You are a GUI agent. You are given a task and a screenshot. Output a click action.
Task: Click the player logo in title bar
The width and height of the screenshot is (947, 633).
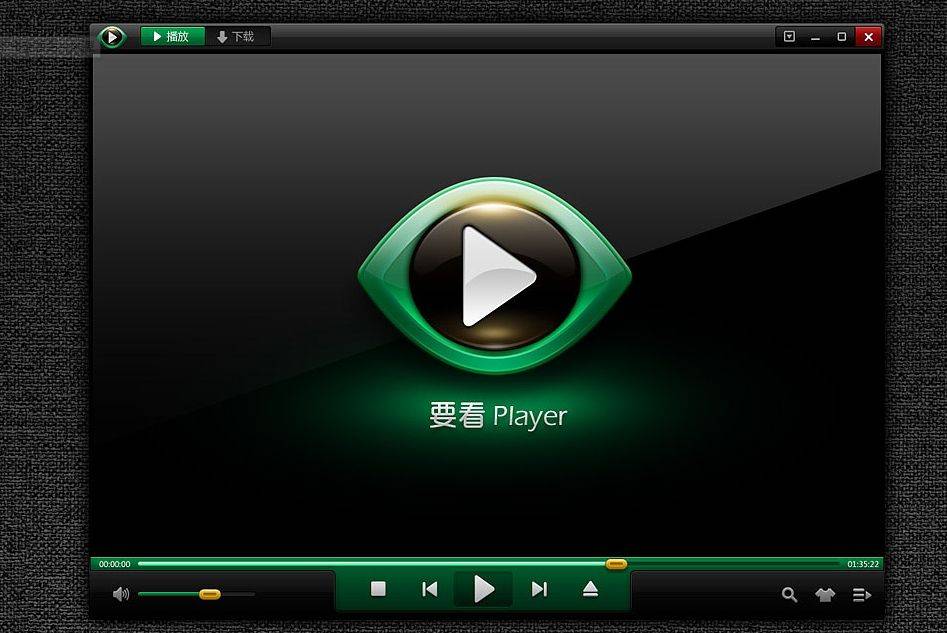112,37
